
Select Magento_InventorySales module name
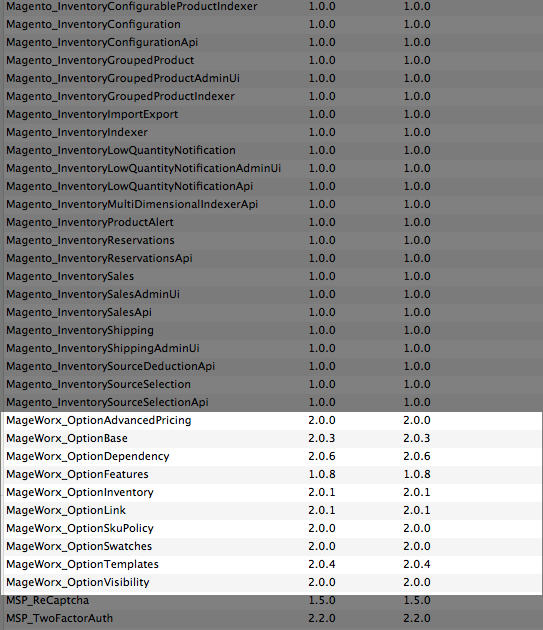click(x=70, y=276)
